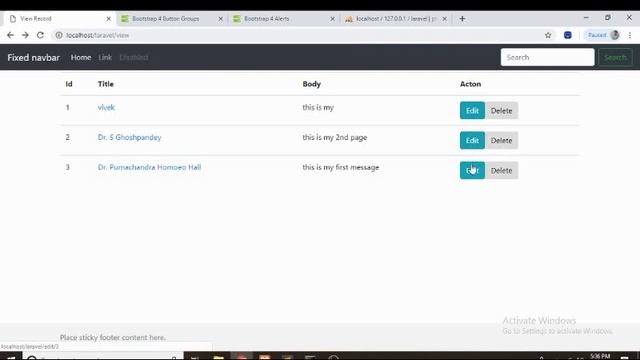Open the Chrome three-dot menu
Viewport: 640px width, 360px height.
[x=630, y=36]
